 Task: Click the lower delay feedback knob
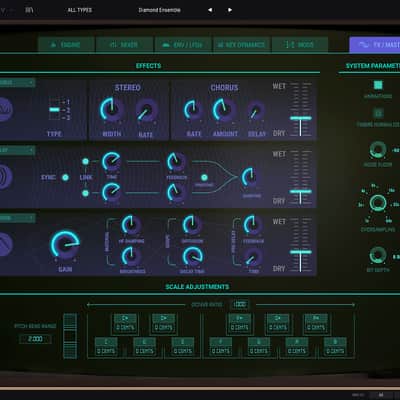[x=176, y=192]
